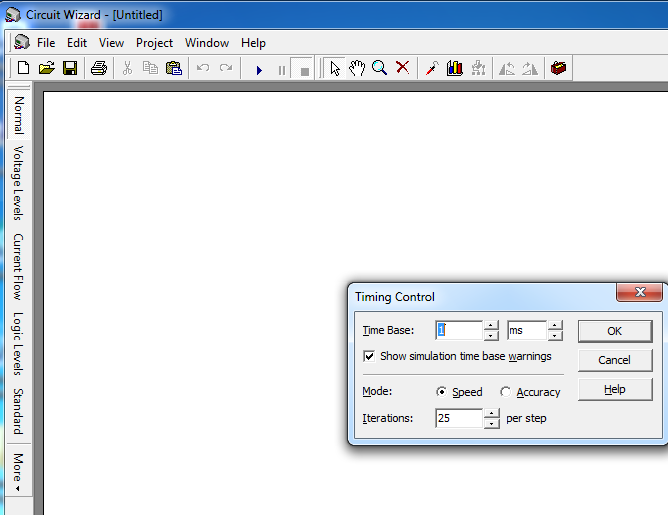The width and height of the screenshot is (668, 515).
Task: Expand the More views list
Action: [19, 470]
